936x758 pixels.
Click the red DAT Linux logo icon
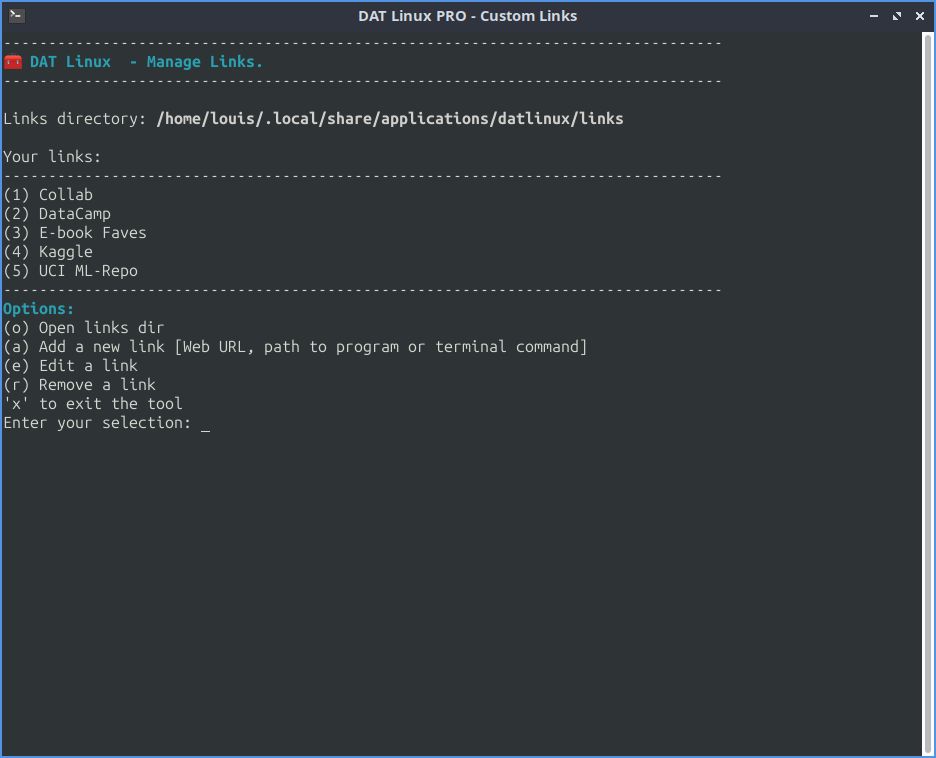coord(12,61)
